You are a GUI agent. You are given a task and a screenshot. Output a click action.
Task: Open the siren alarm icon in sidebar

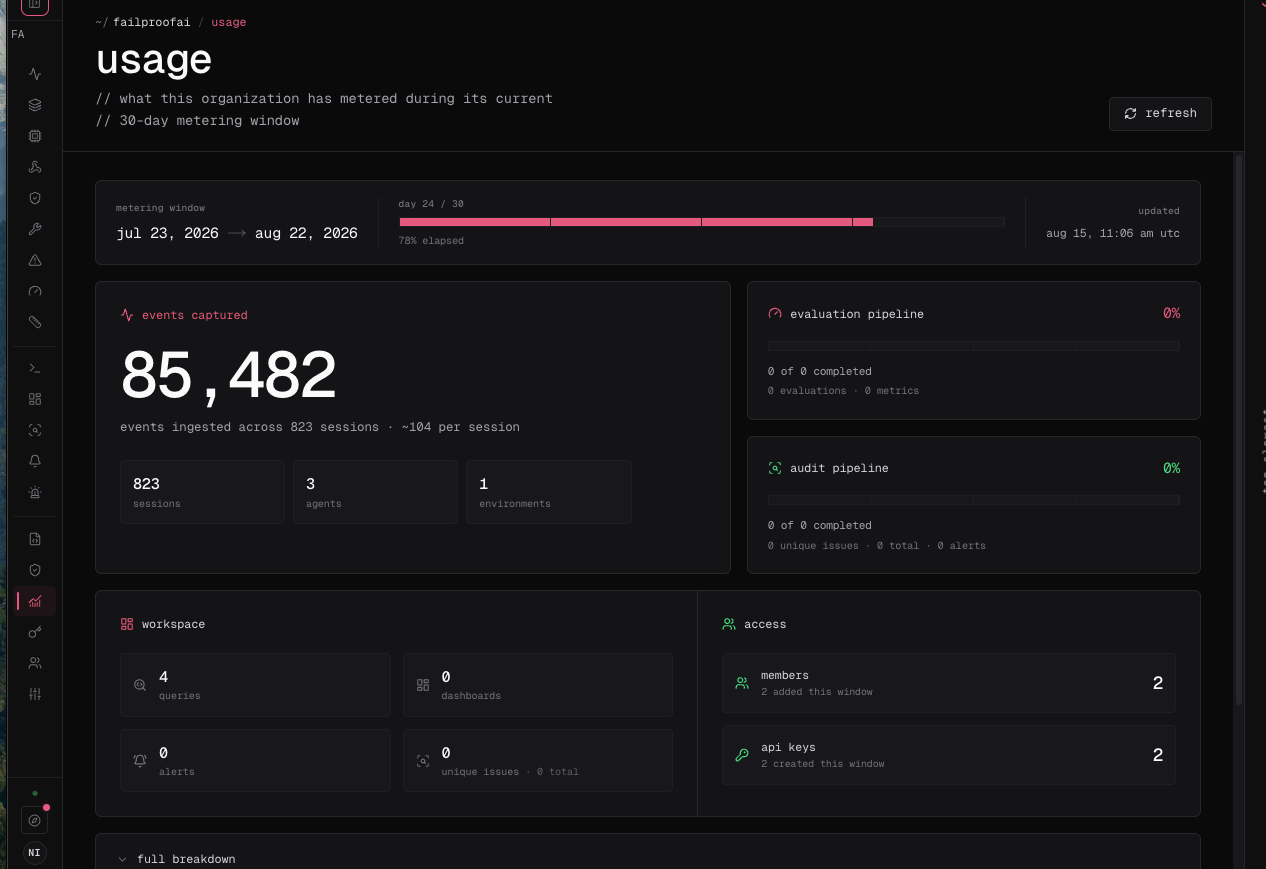(x=35, y=492)
